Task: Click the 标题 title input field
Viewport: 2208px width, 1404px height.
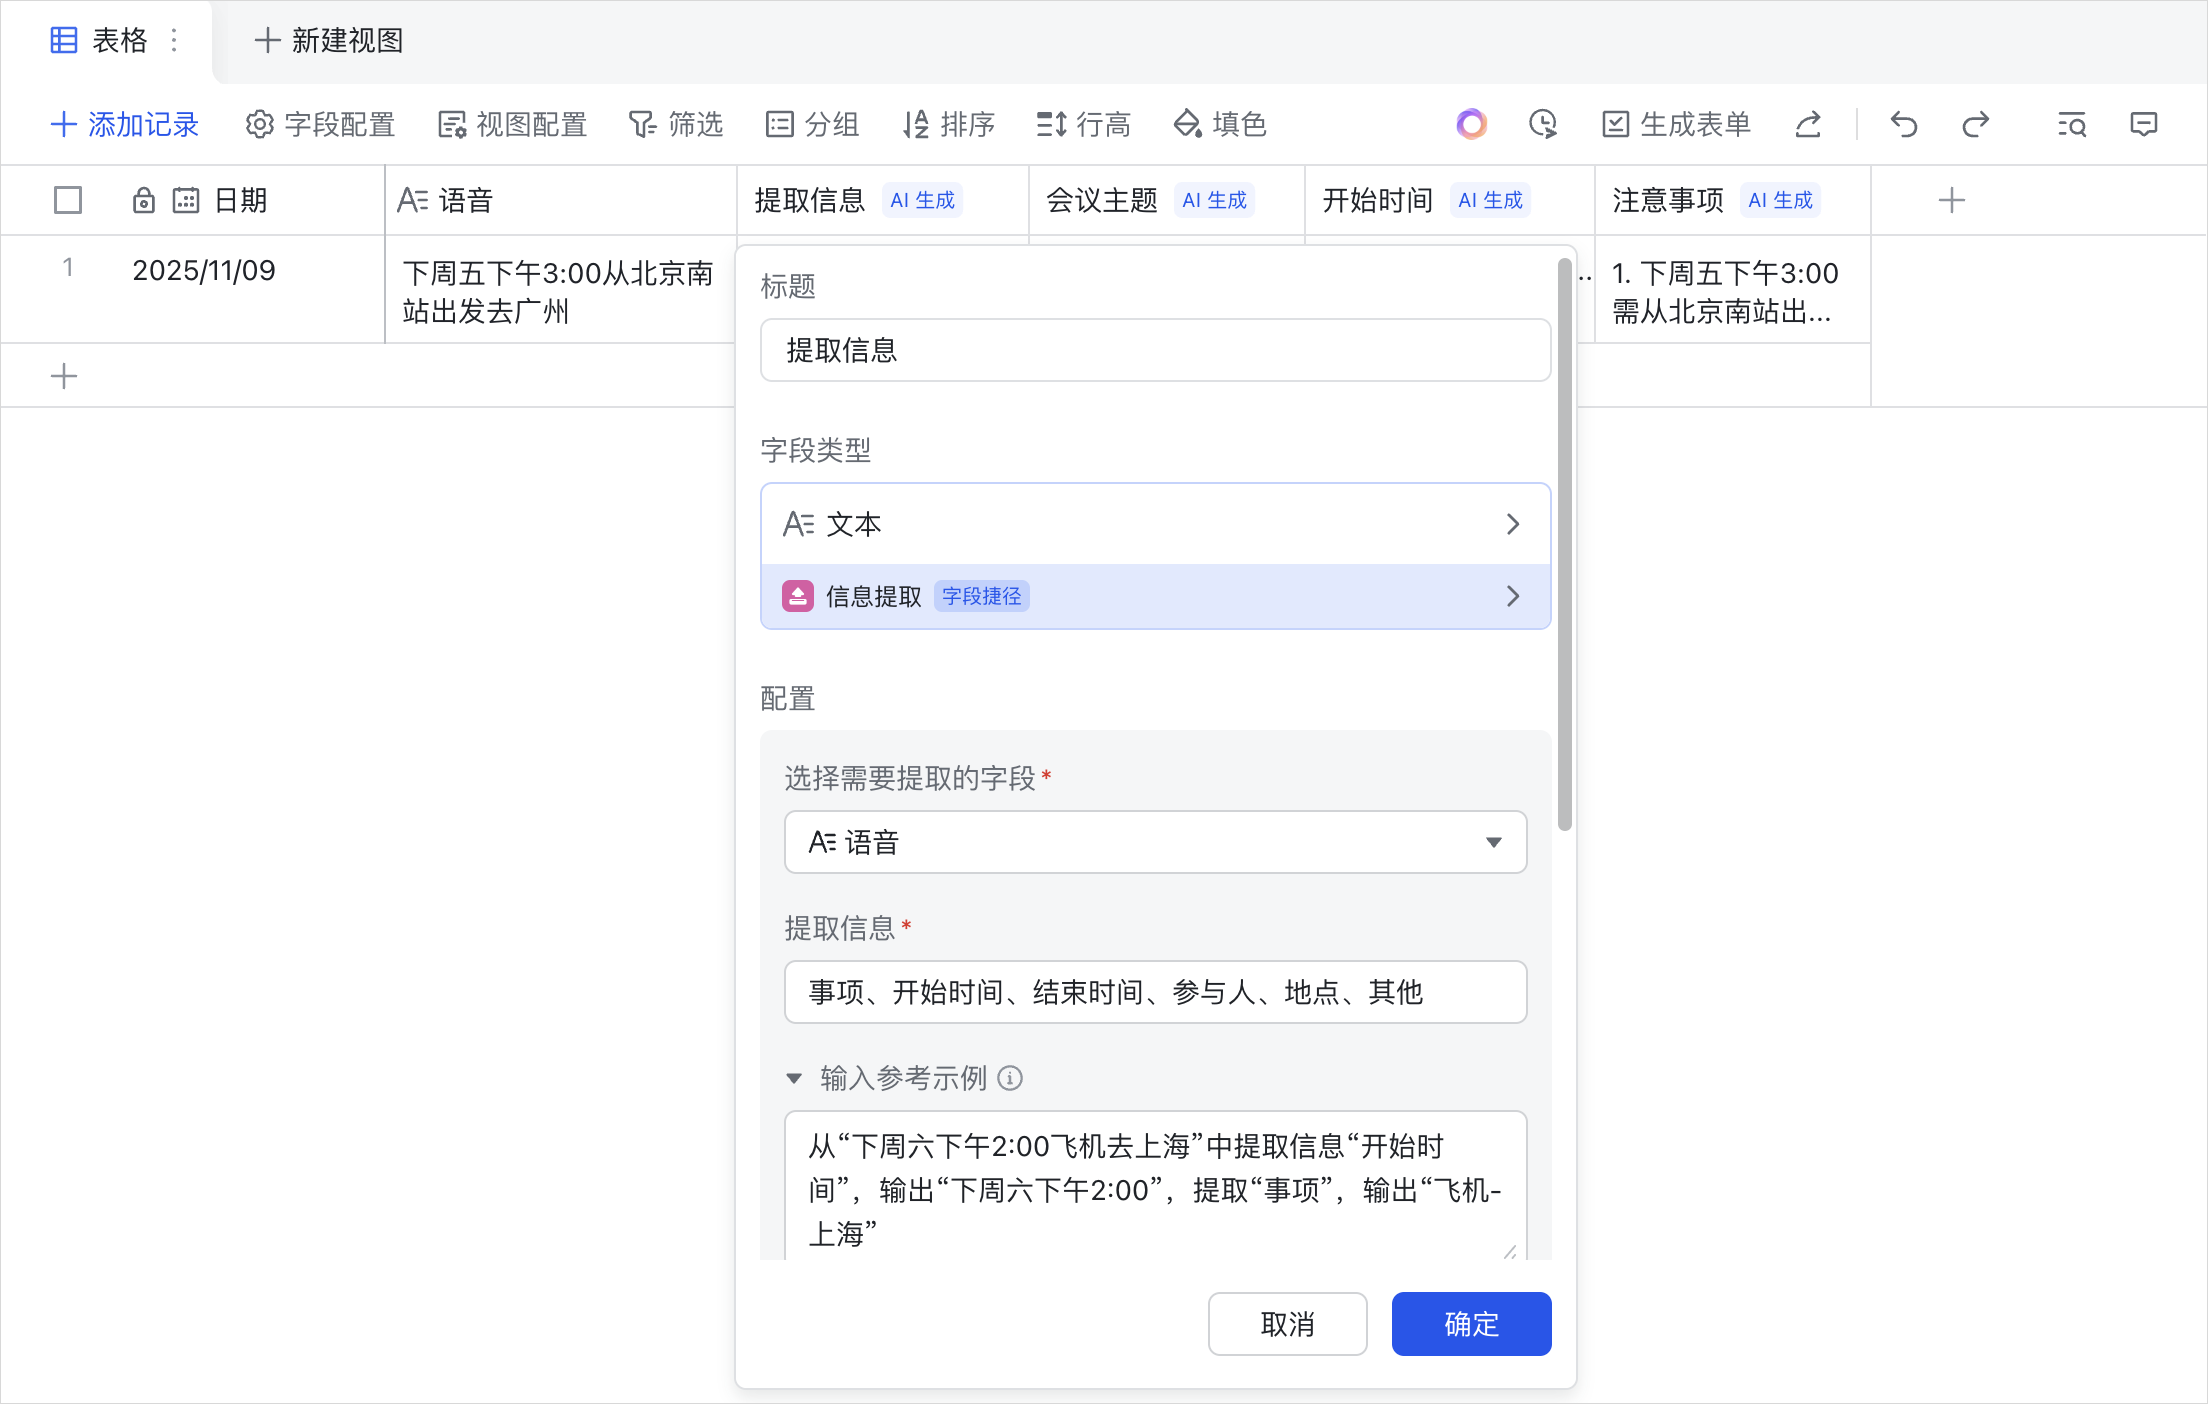Action: point(1155,350)
